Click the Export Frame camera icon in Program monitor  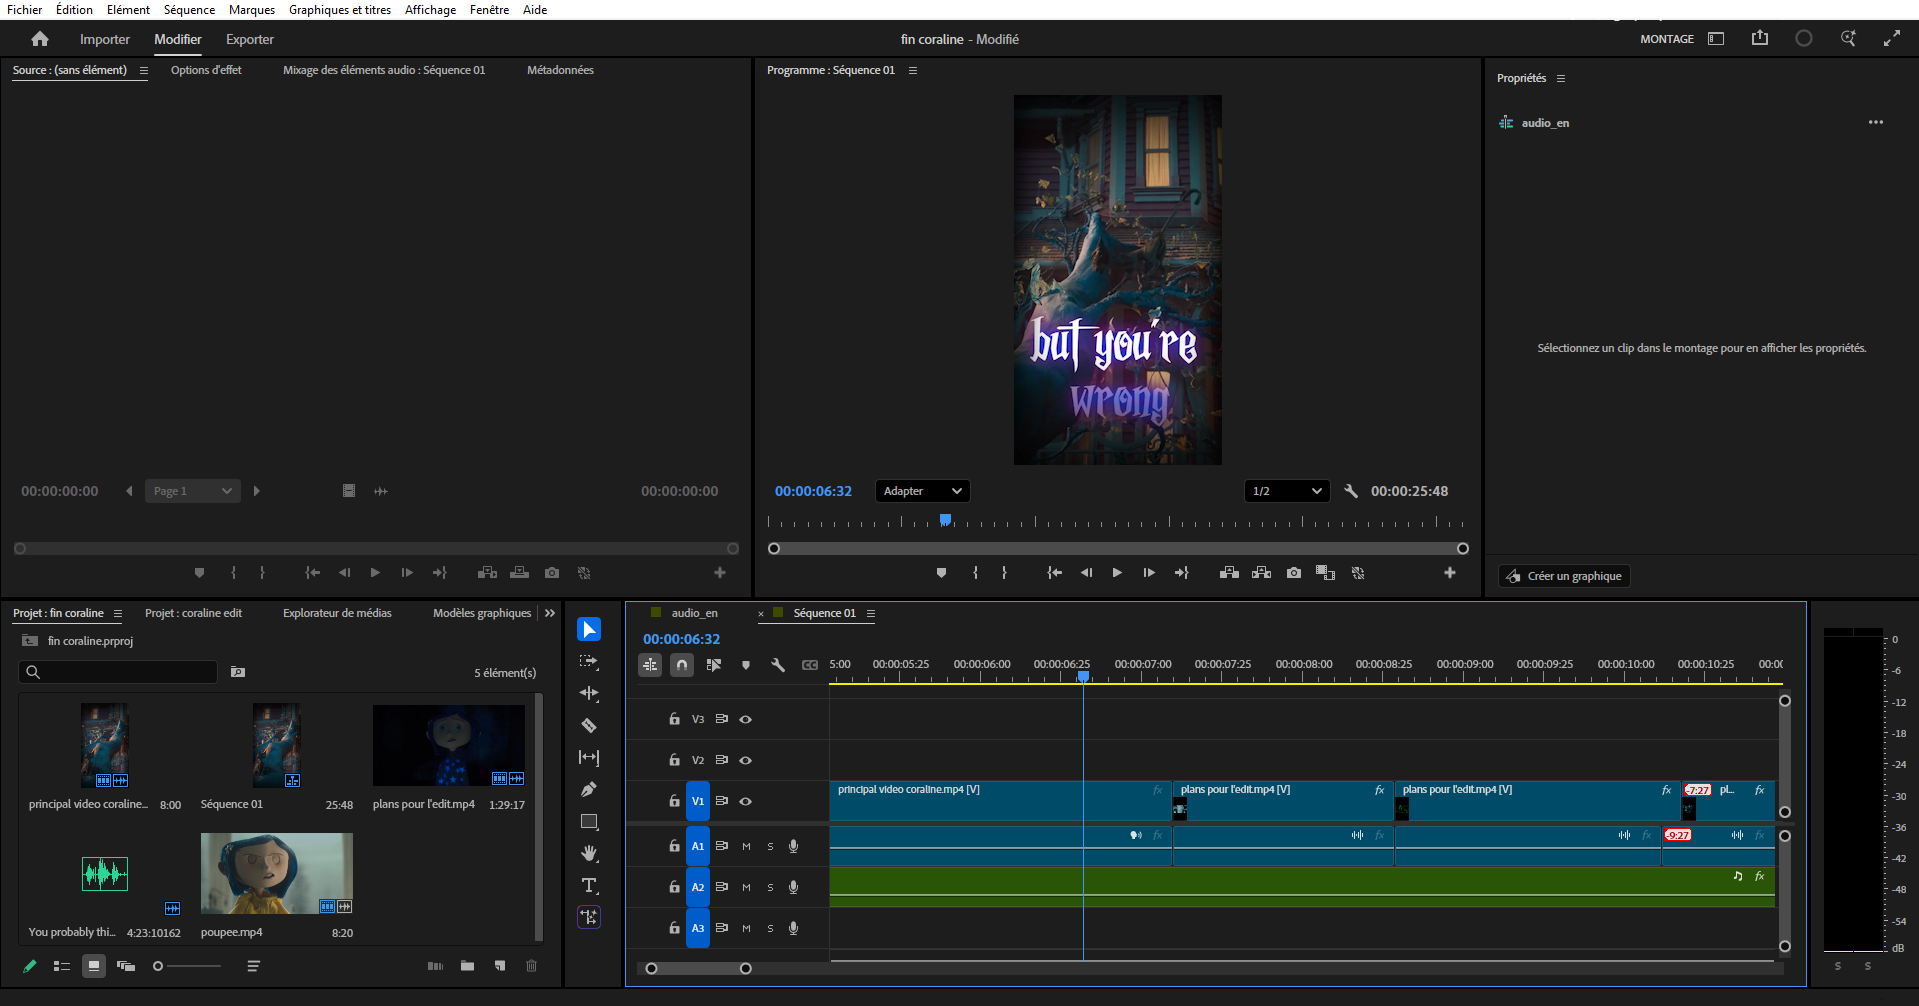[1294, 573]
